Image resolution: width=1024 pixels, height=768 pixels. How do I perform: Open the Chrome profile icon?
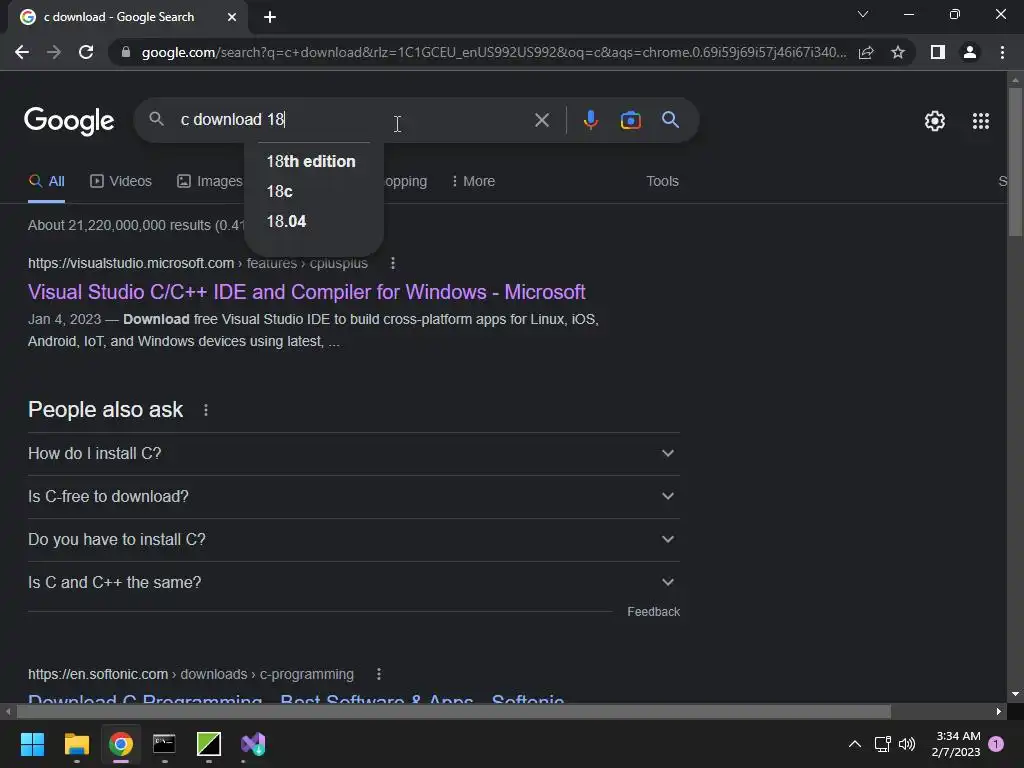(970, 52)
